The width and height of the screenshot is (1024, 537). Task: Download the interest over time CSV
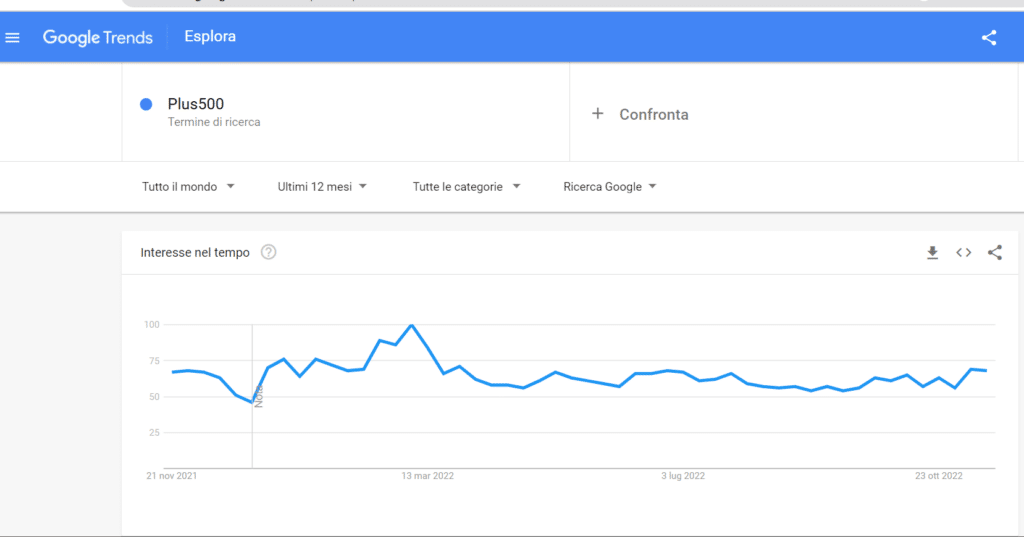[932, 253]
